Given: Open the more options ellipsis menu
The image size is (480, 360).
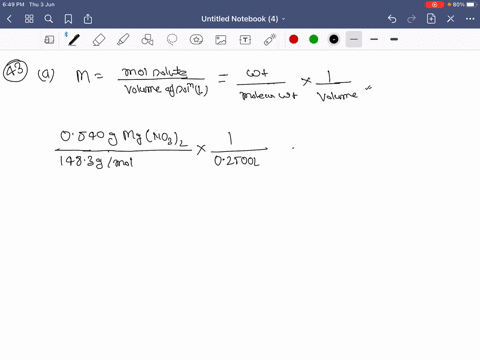Looking at the screenshot, I should [x=470, y=19].
